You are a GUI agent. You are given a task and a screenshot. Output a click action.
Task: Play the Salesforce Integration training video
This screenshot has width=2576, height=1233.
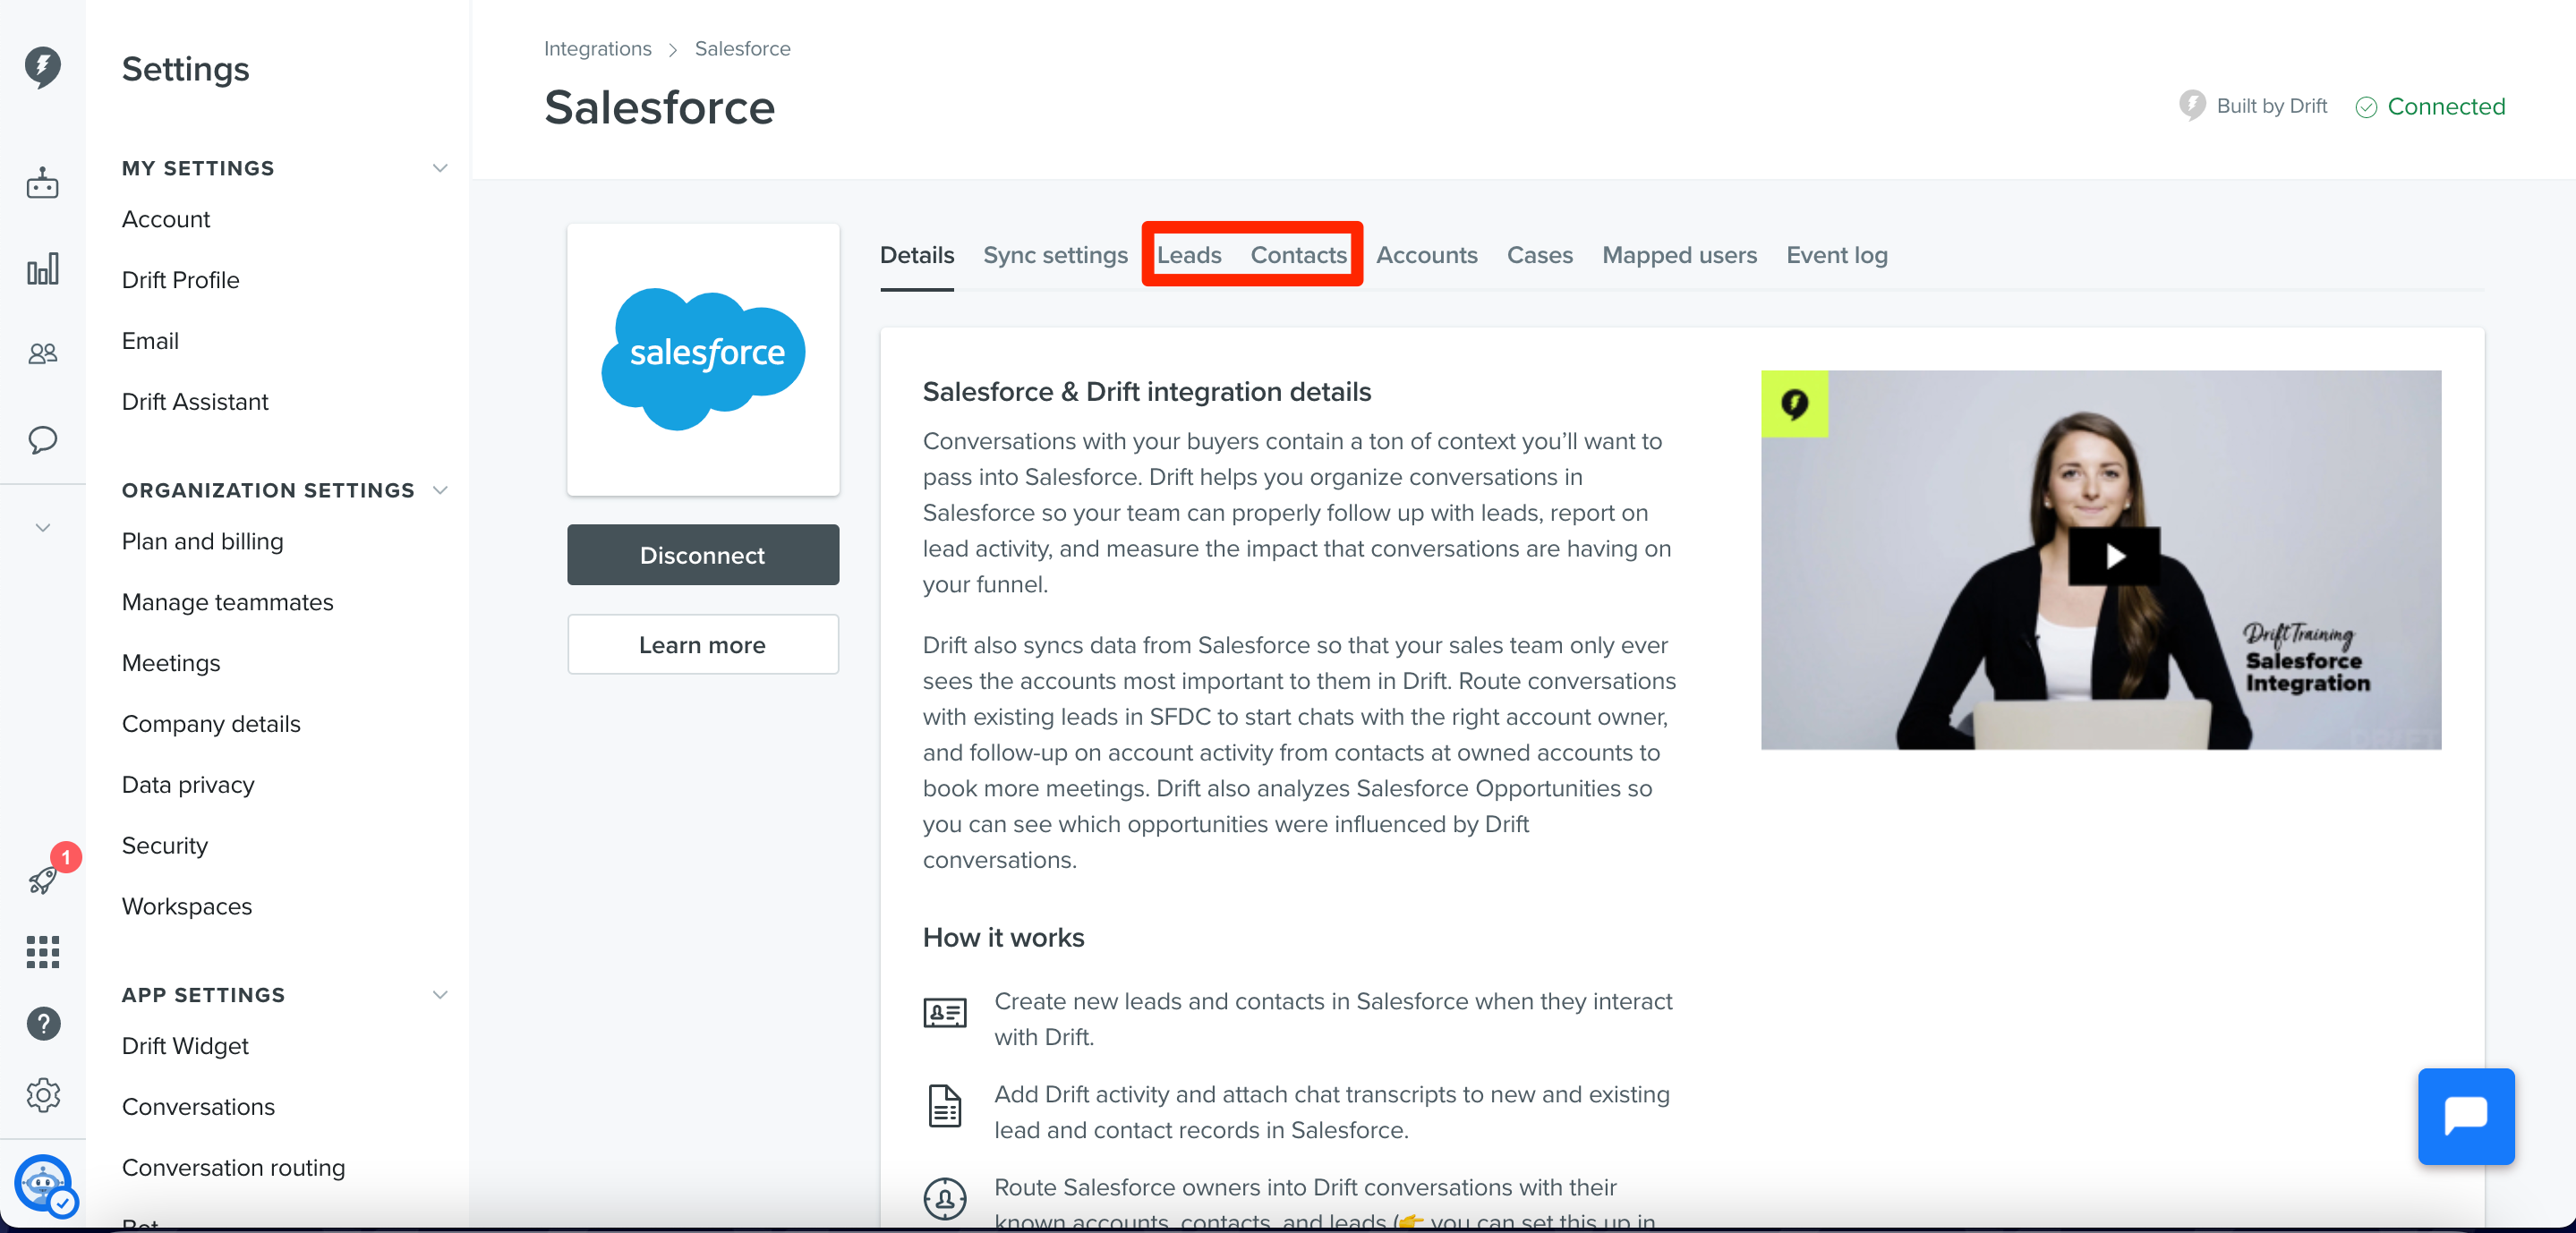click(2113, 556)
